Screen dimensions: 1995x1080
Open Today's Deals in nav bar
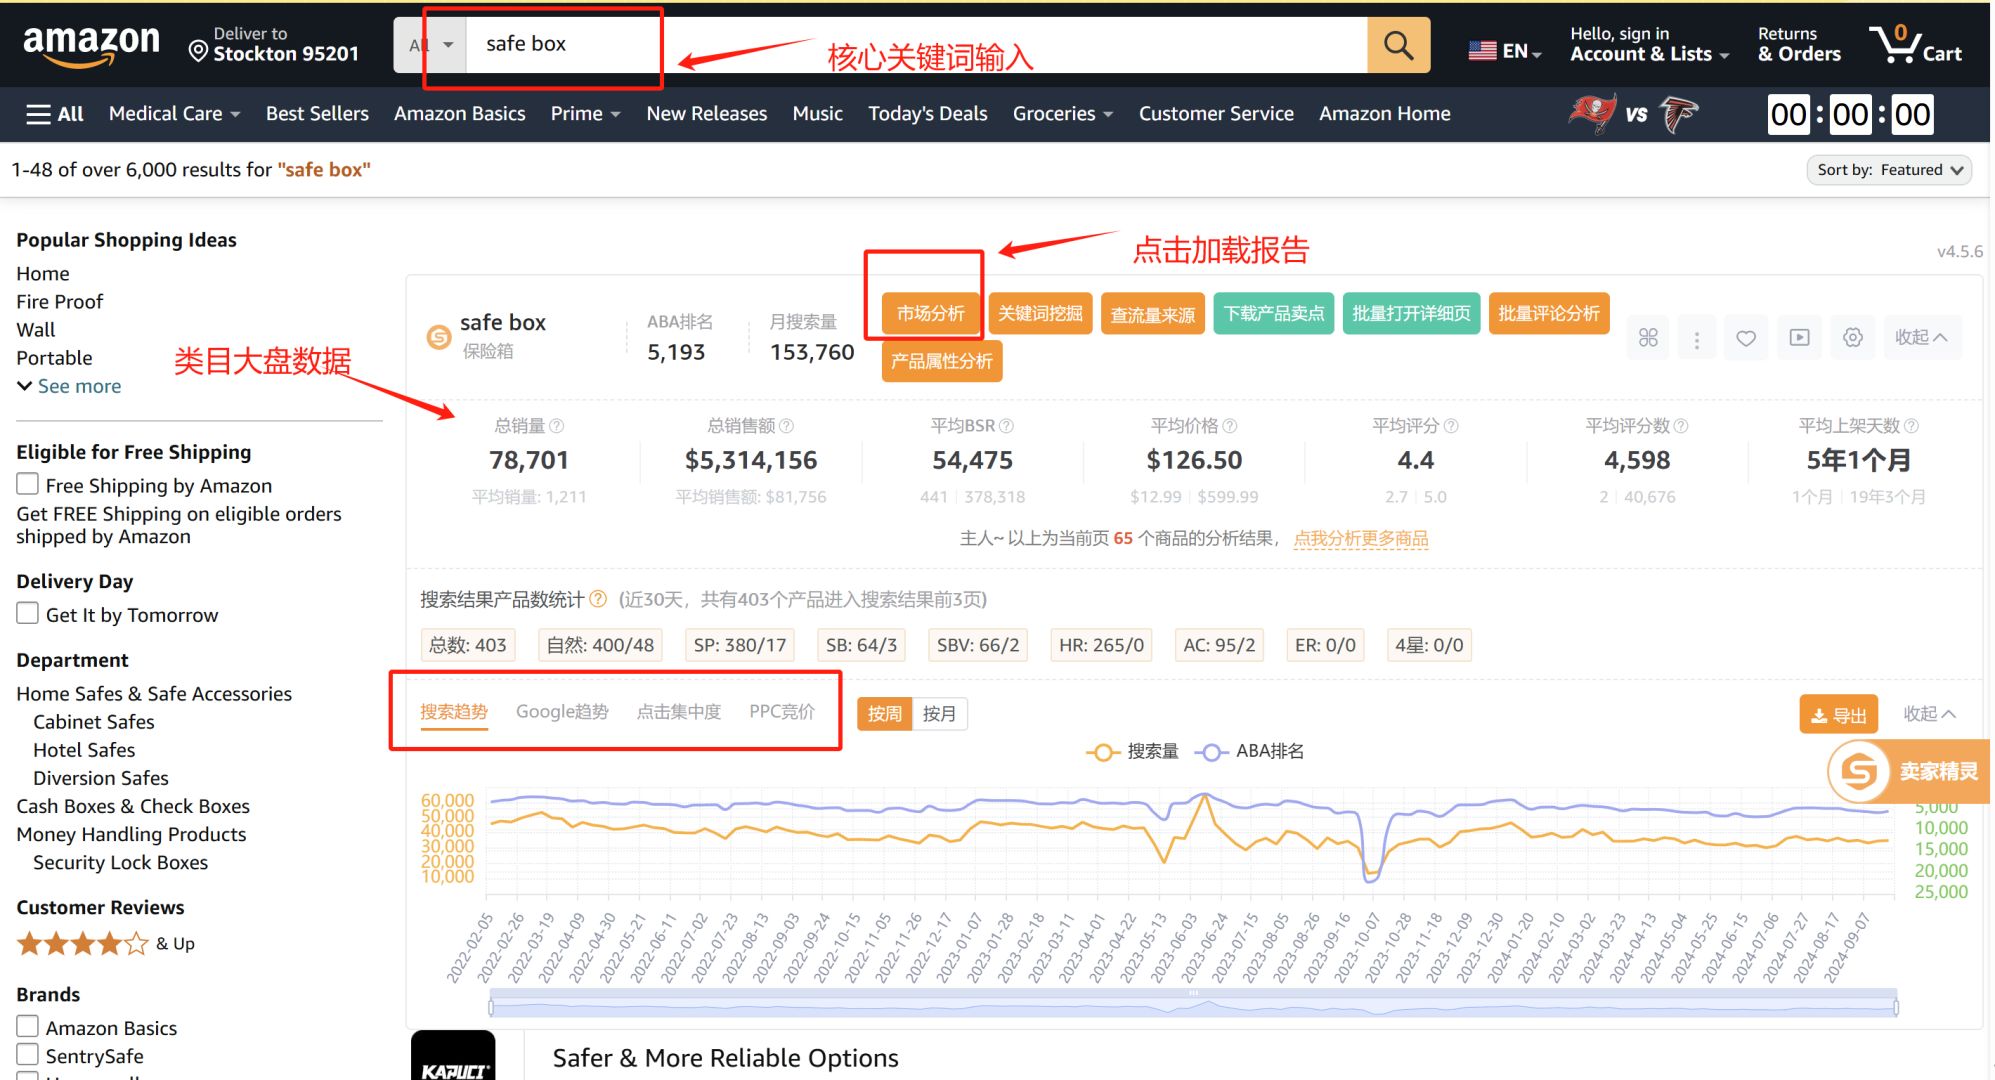[x=927, y=114]
